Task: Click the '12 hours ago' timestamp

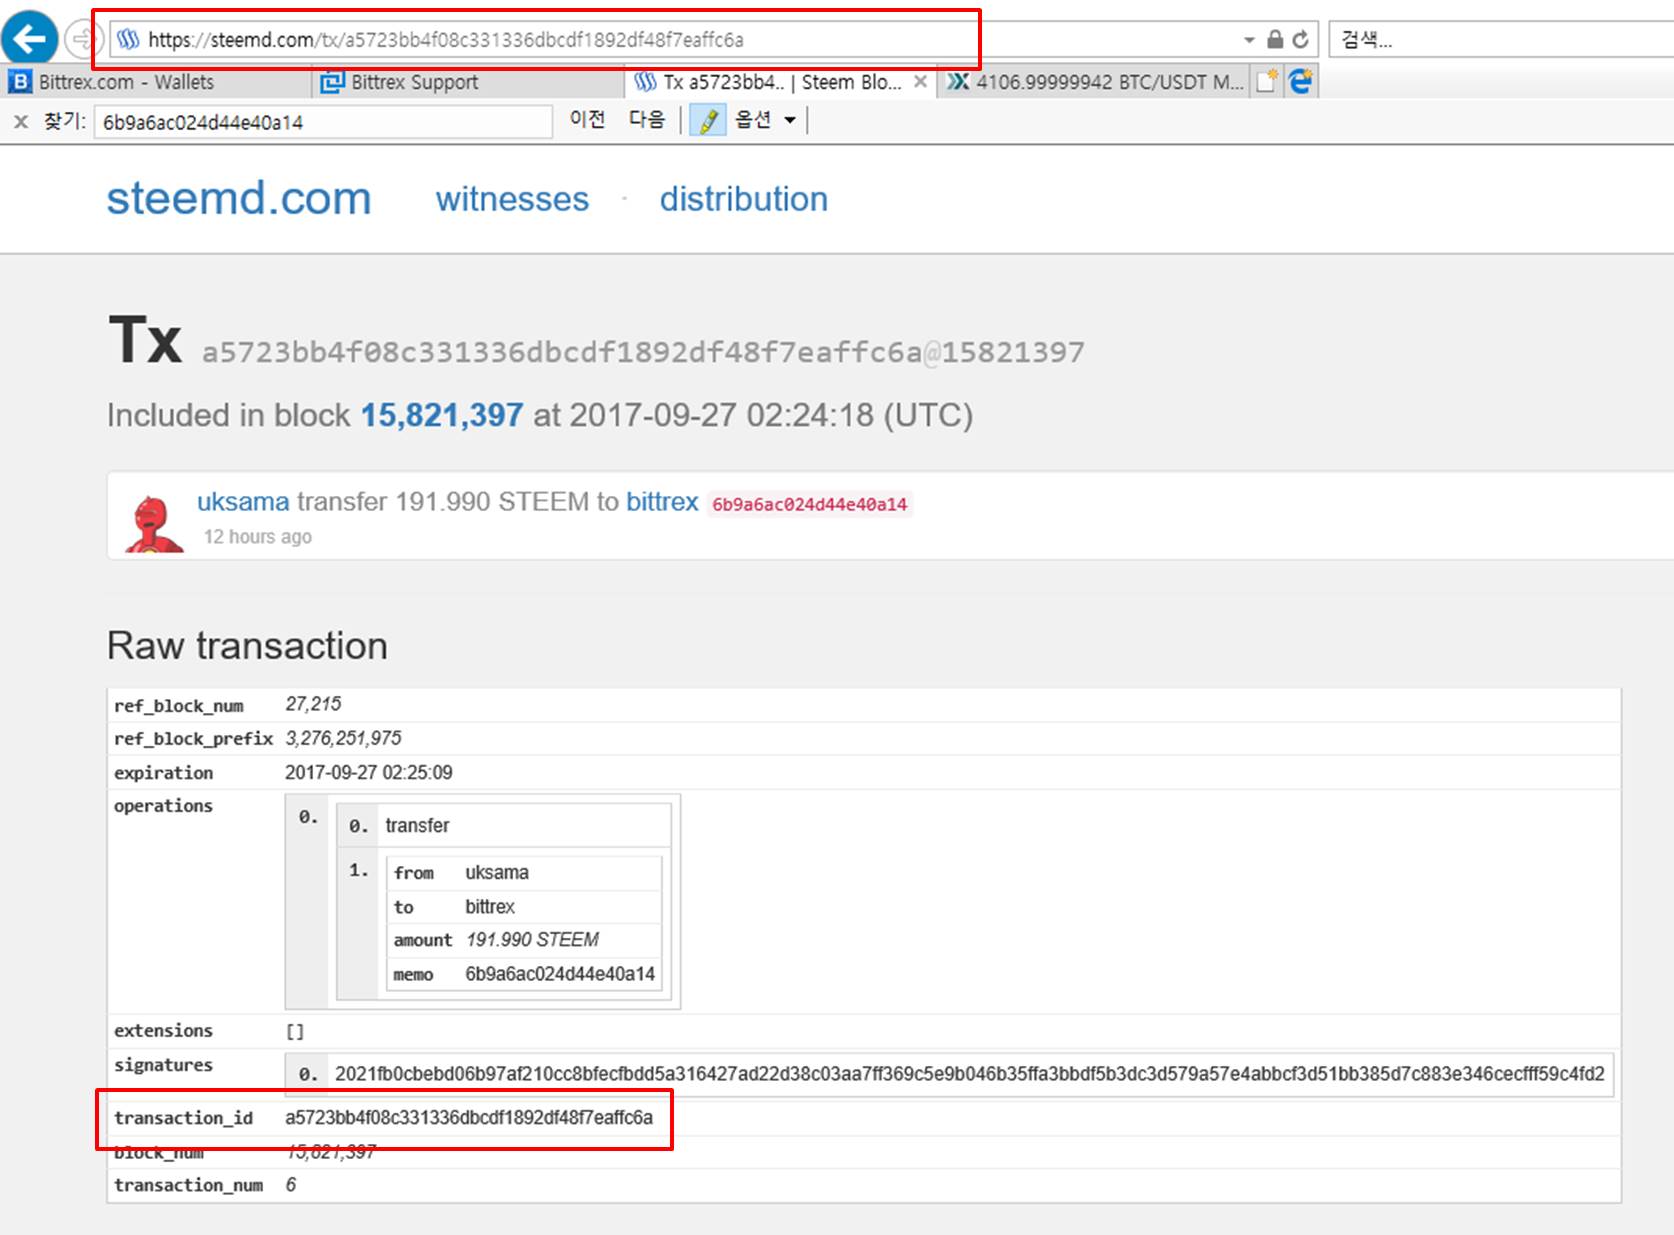Action: tap(258, 537)
